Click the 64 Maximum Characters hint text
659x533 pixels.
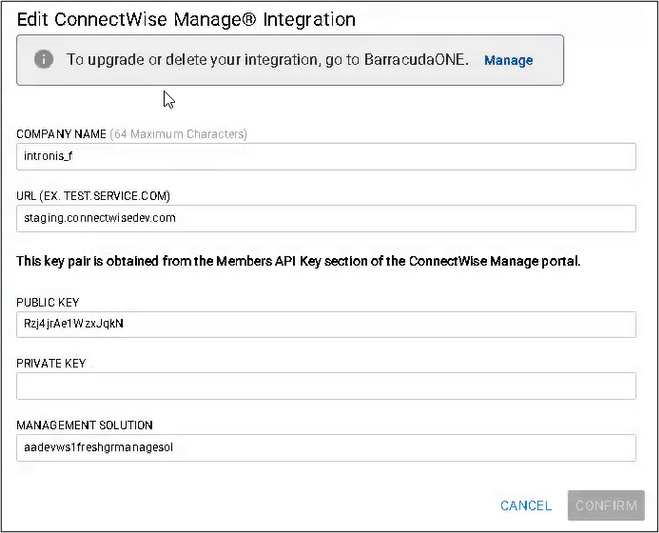click(177, 134)
